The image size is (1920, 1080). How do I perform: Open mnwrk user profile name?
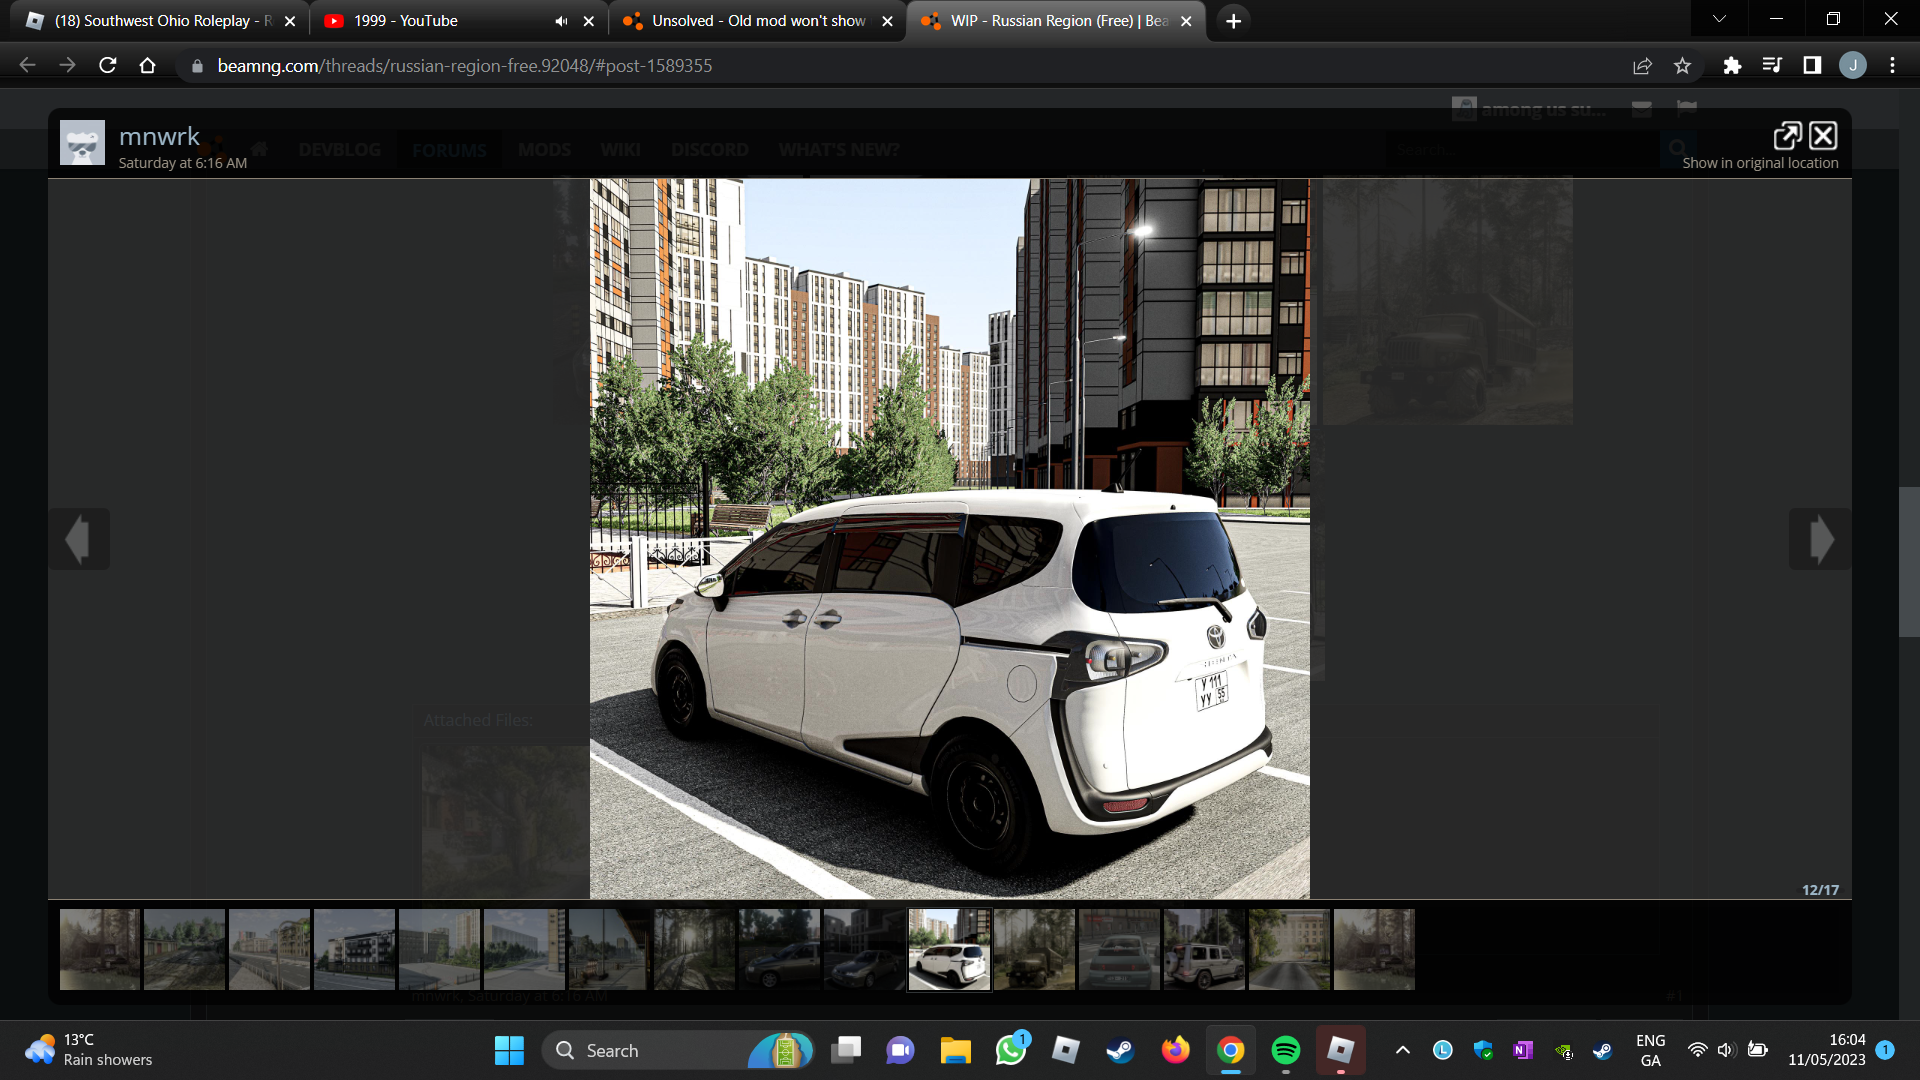point(159,136)
